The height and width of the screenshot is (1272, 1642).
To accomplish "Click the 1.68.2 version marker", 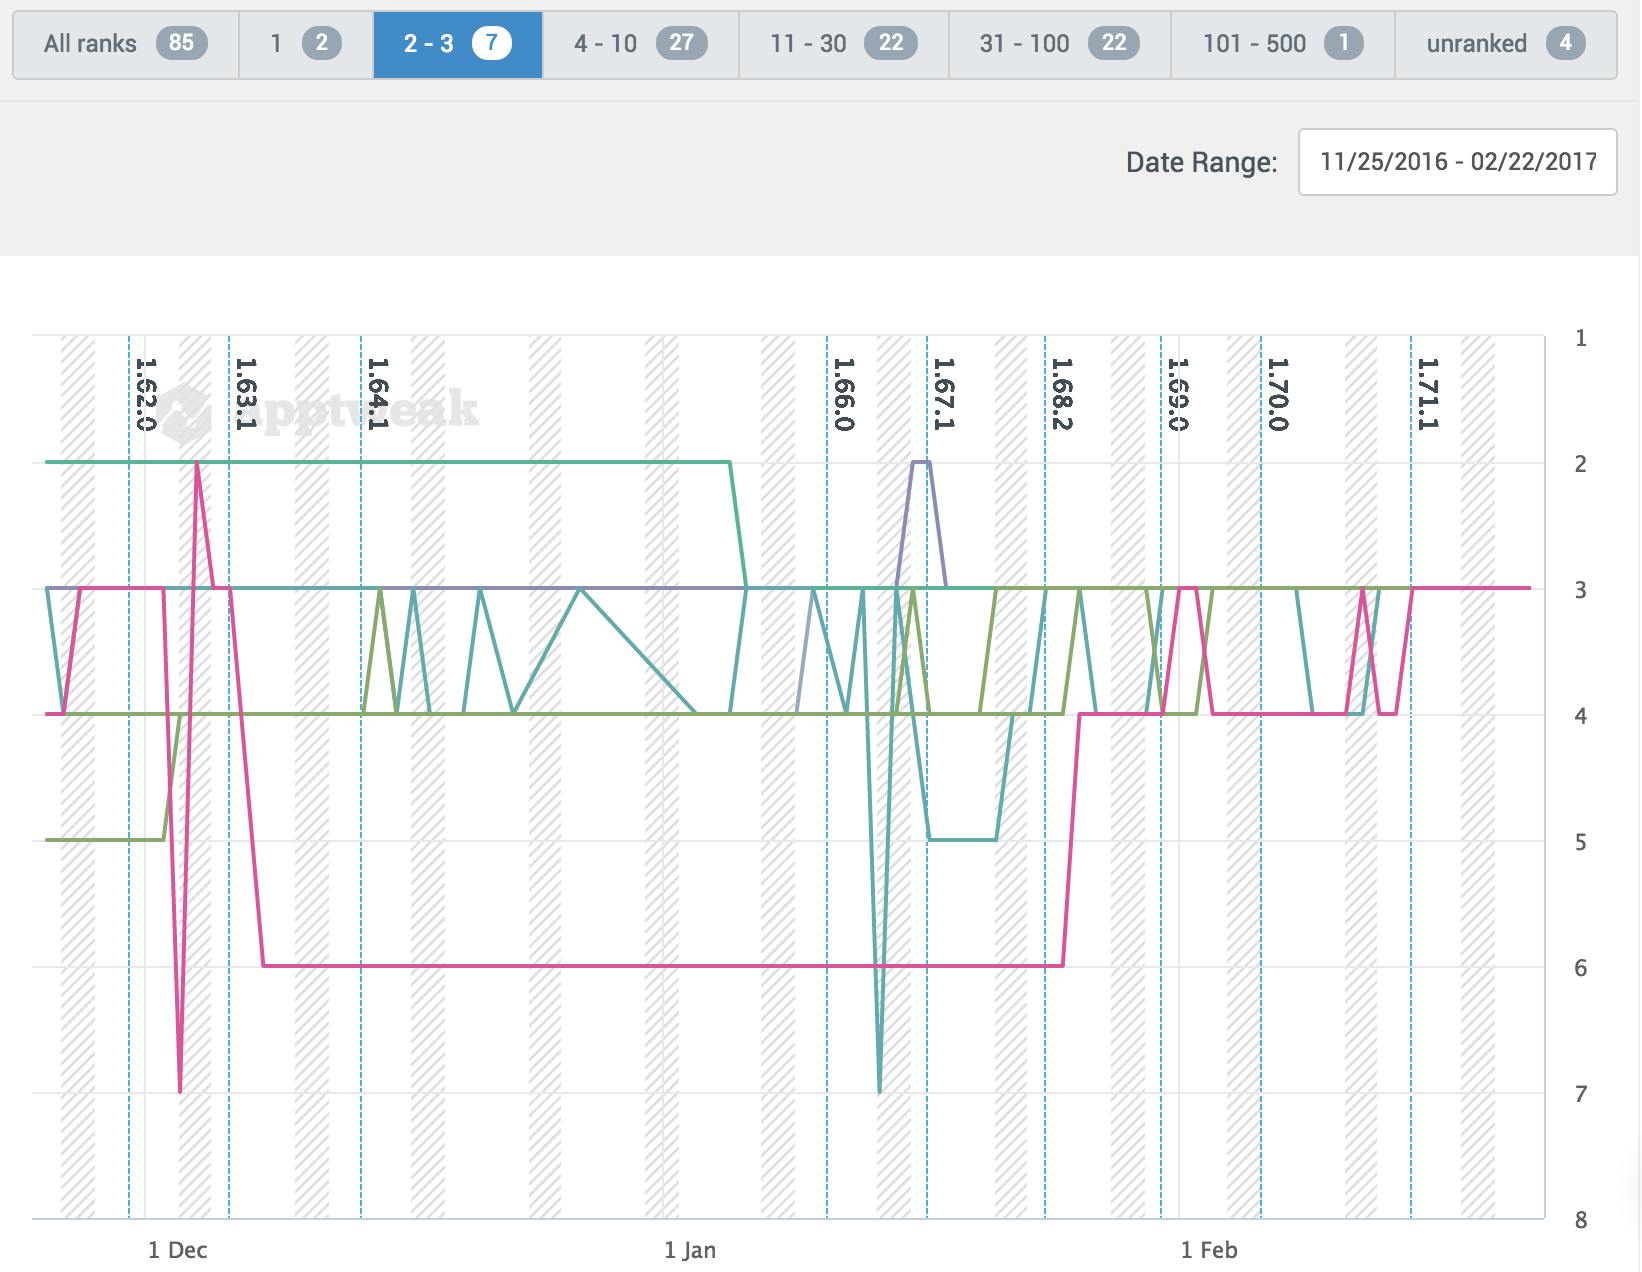I will (x=1061, y=394).
